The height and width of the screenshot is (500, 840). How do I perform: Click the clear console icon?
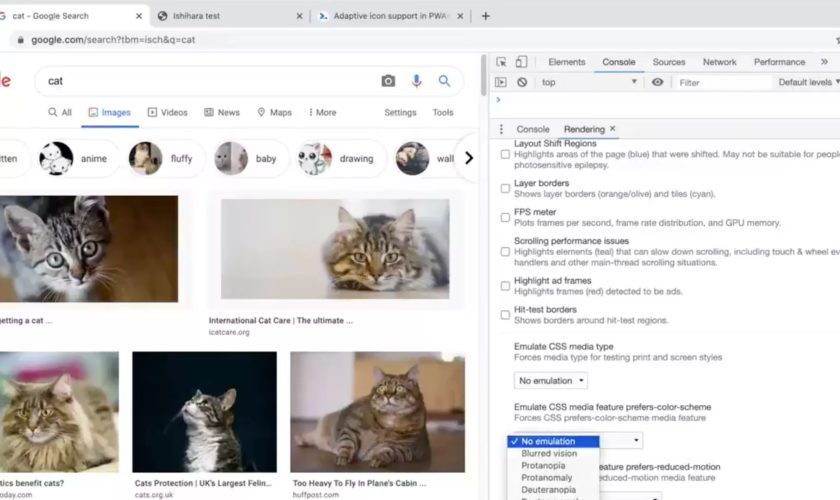521,82
